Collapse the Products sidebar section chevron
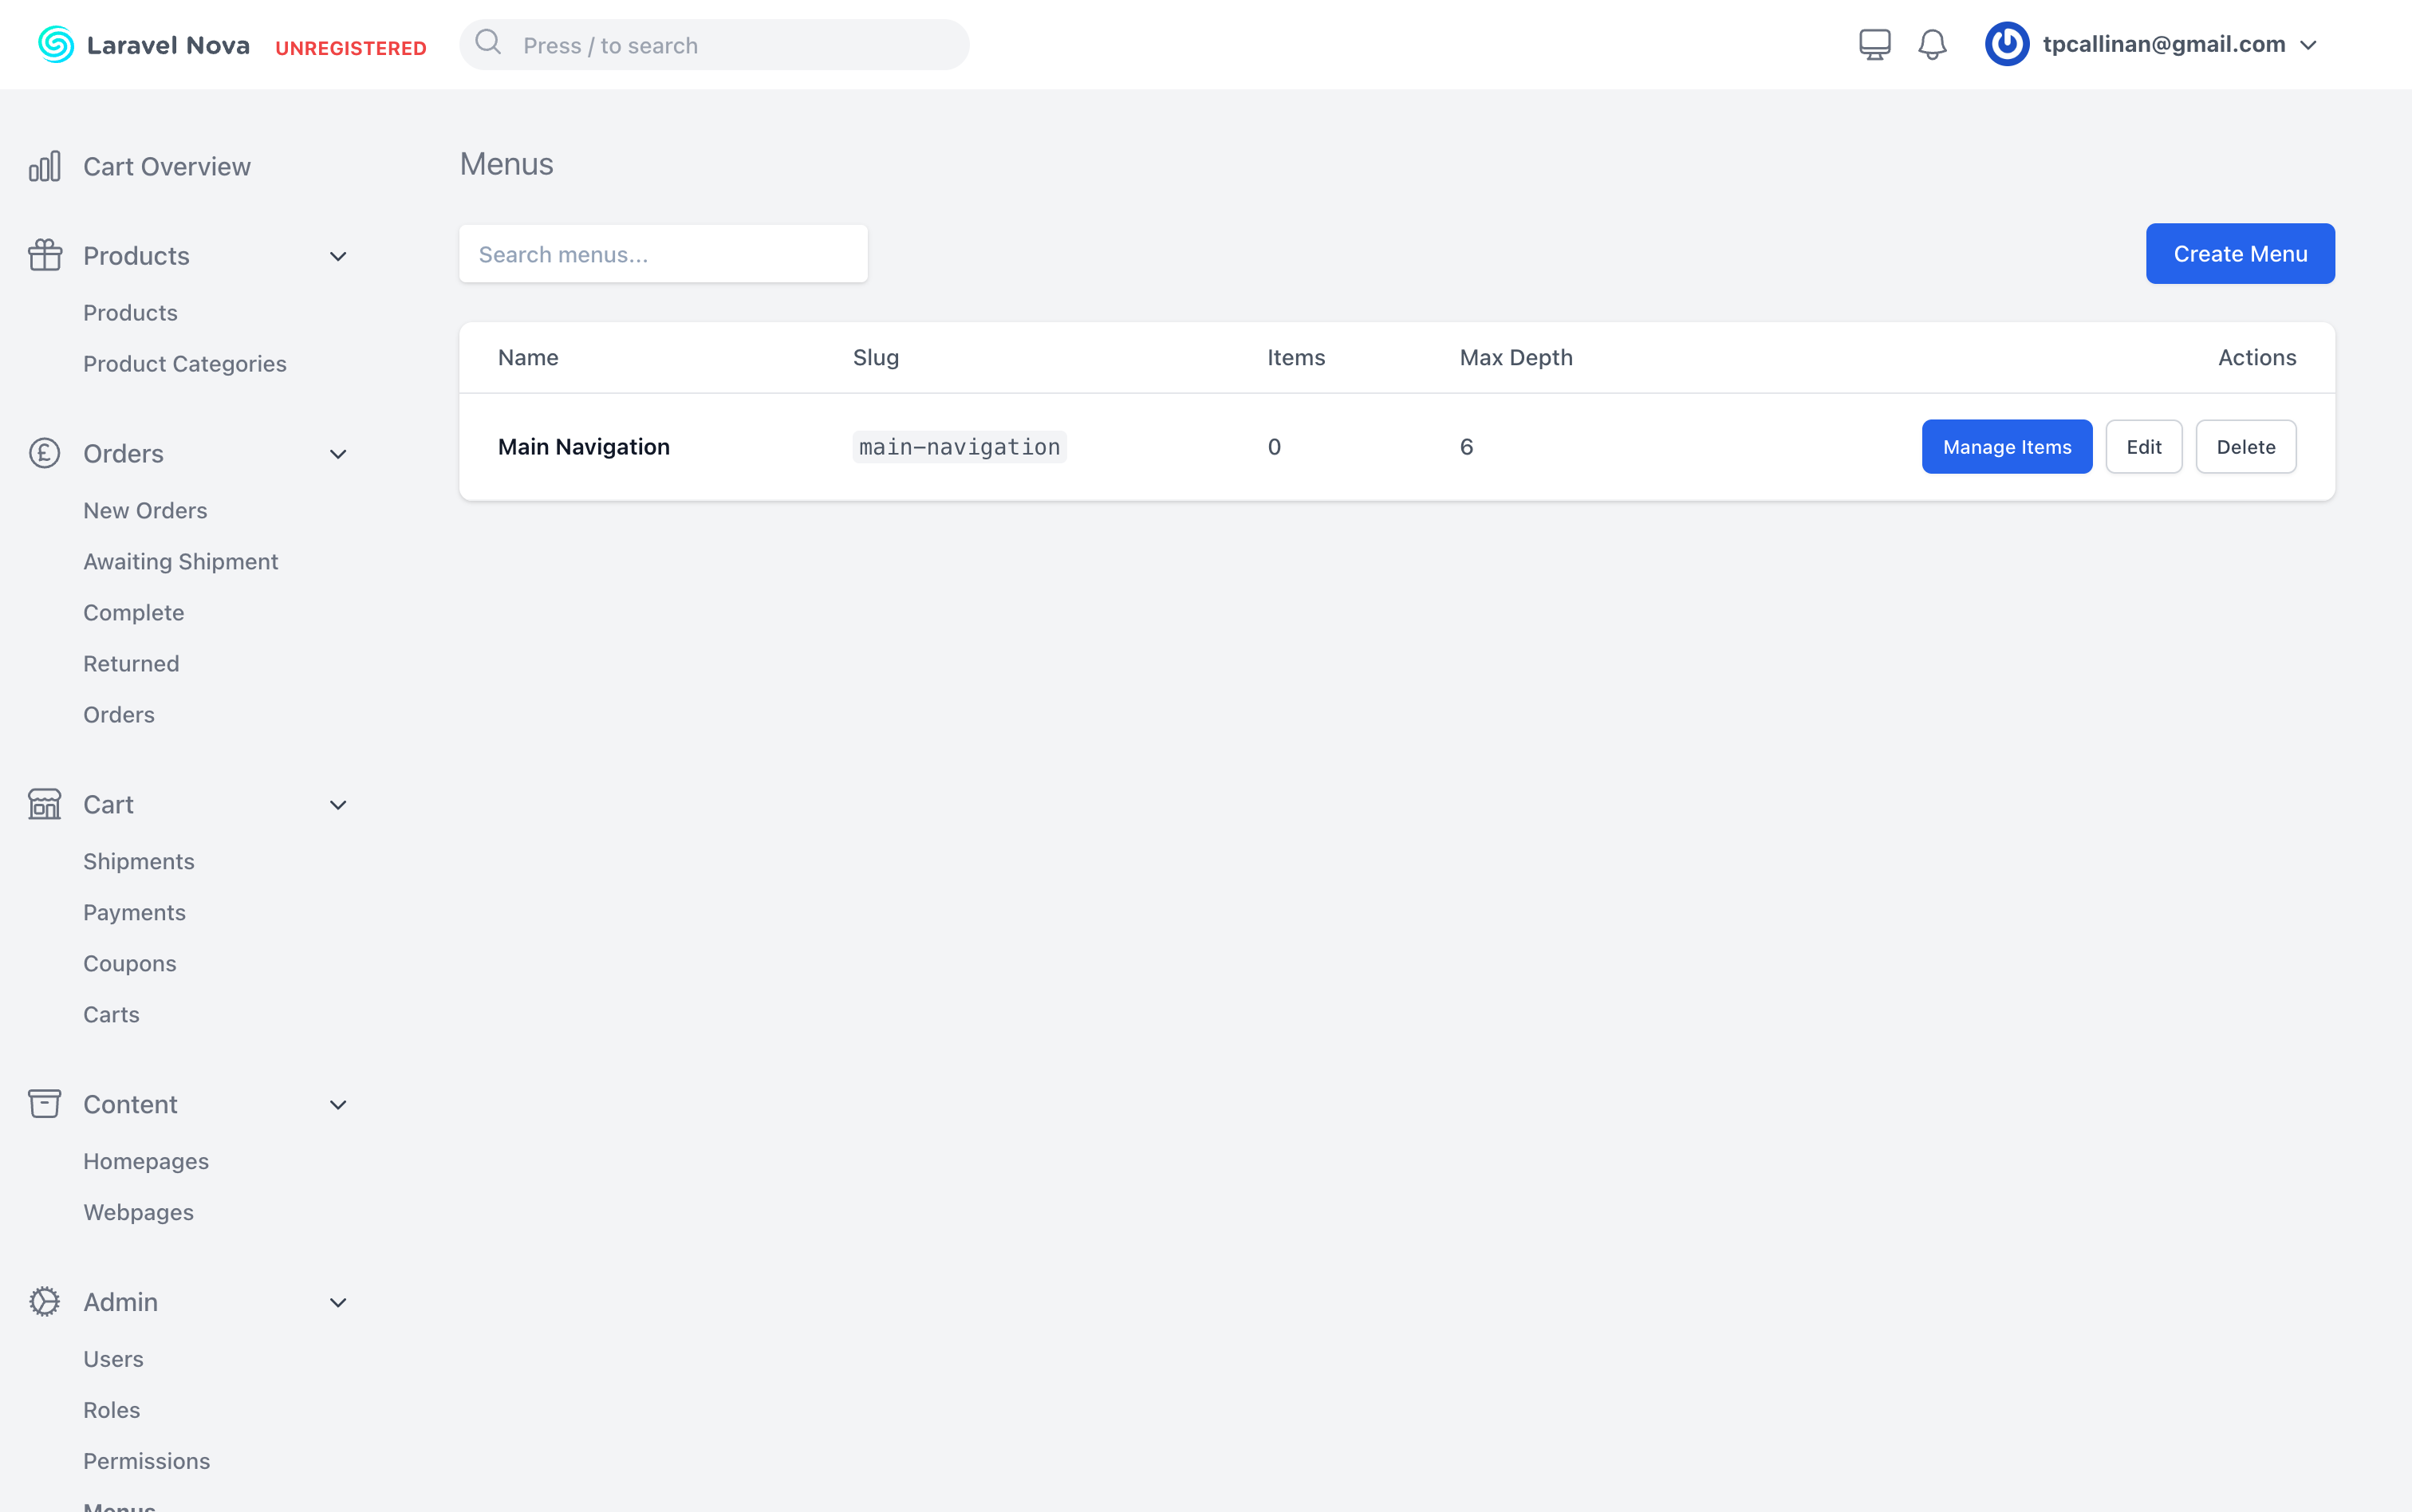This screenshot has width=2412, height=1512. (x=338, y=256)
